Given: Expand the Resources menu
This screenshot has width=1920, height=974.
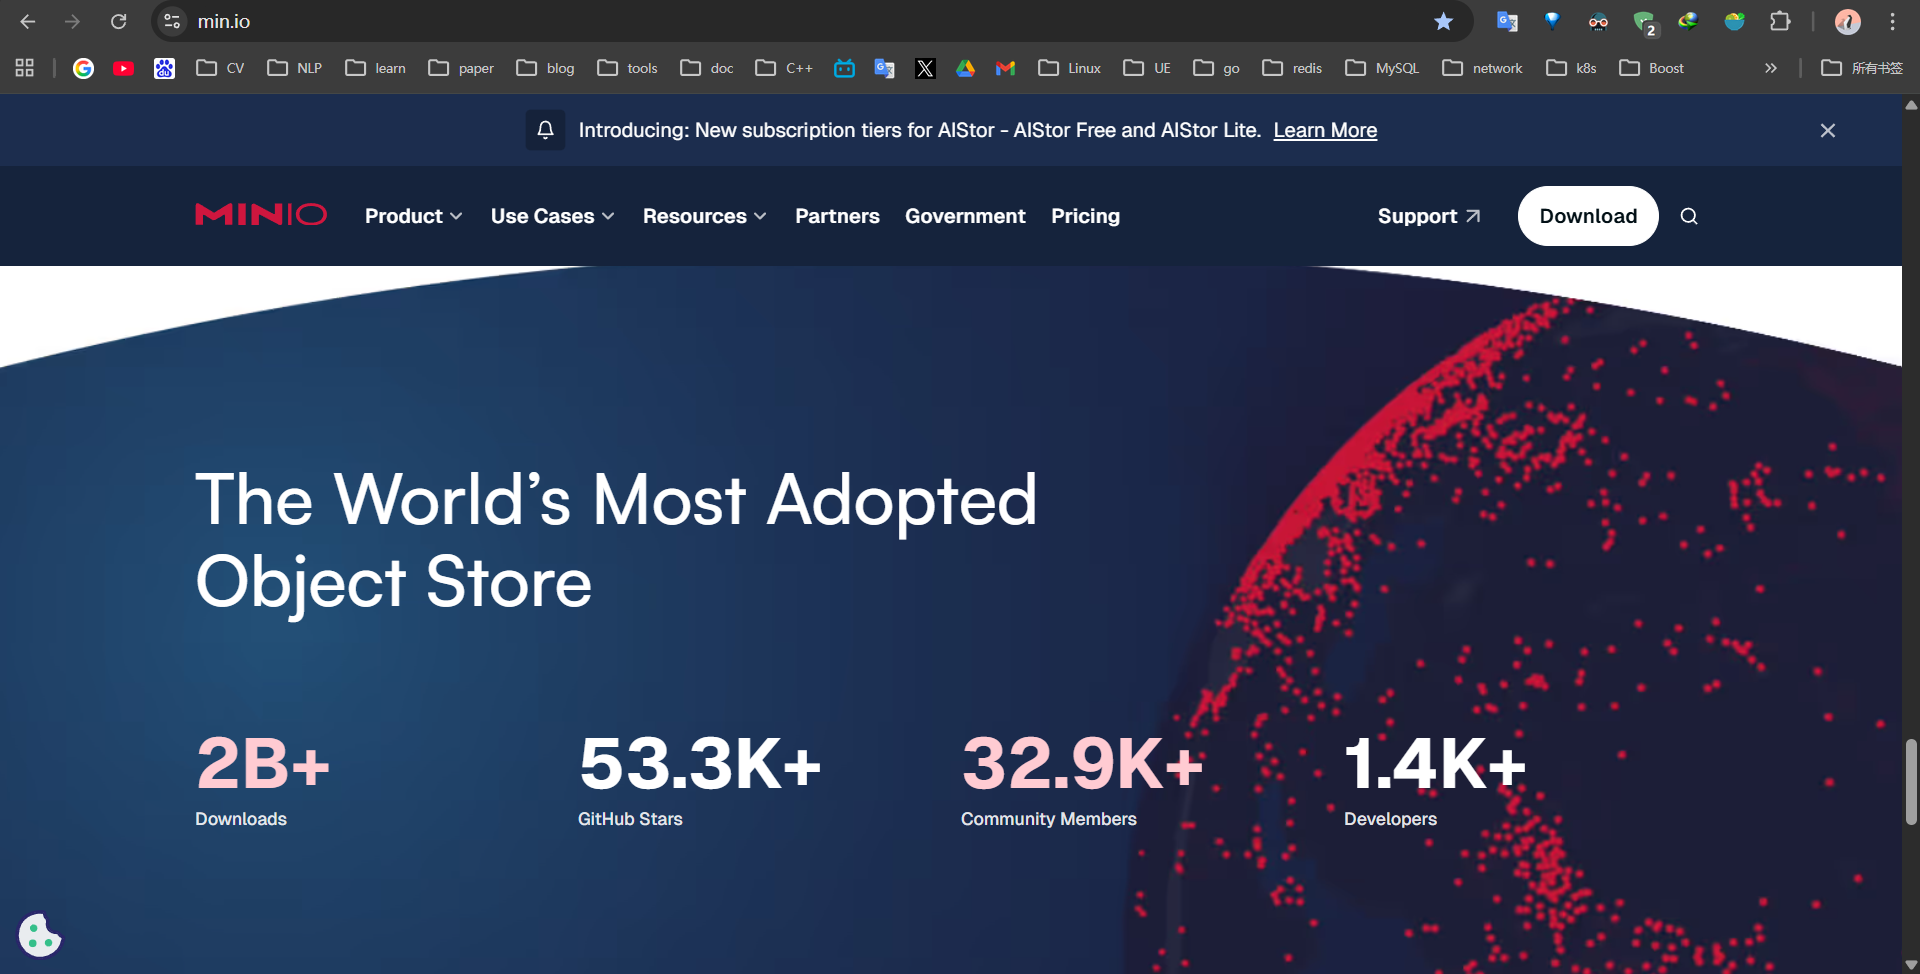Looking at the screenshot, I should (704, 216).
